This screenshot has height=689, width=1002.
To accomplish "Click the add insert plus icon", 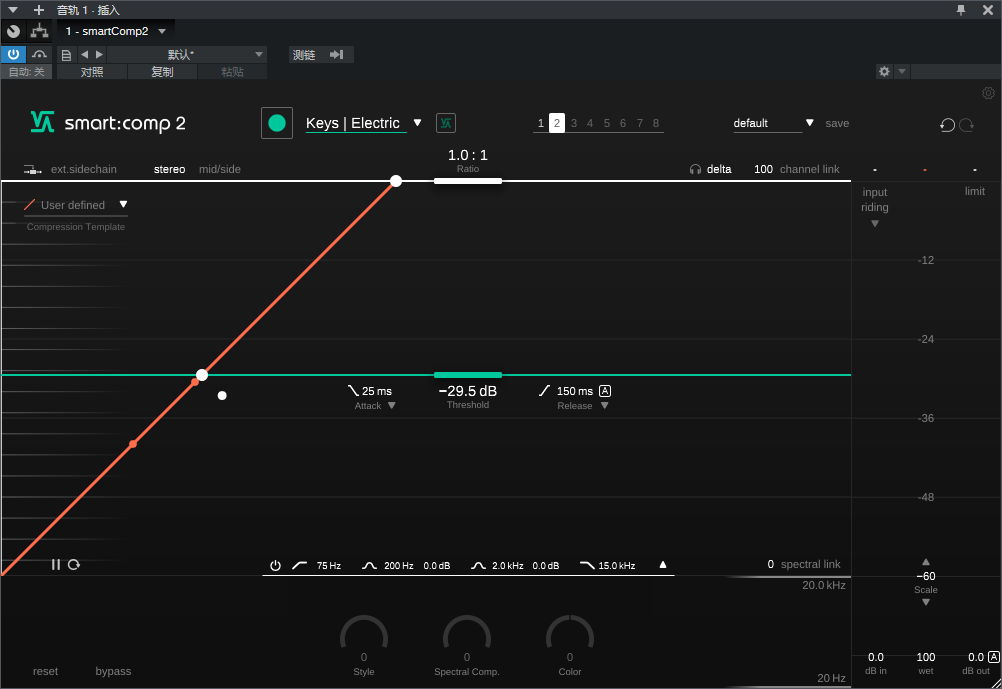I will [x=39, y=10].
